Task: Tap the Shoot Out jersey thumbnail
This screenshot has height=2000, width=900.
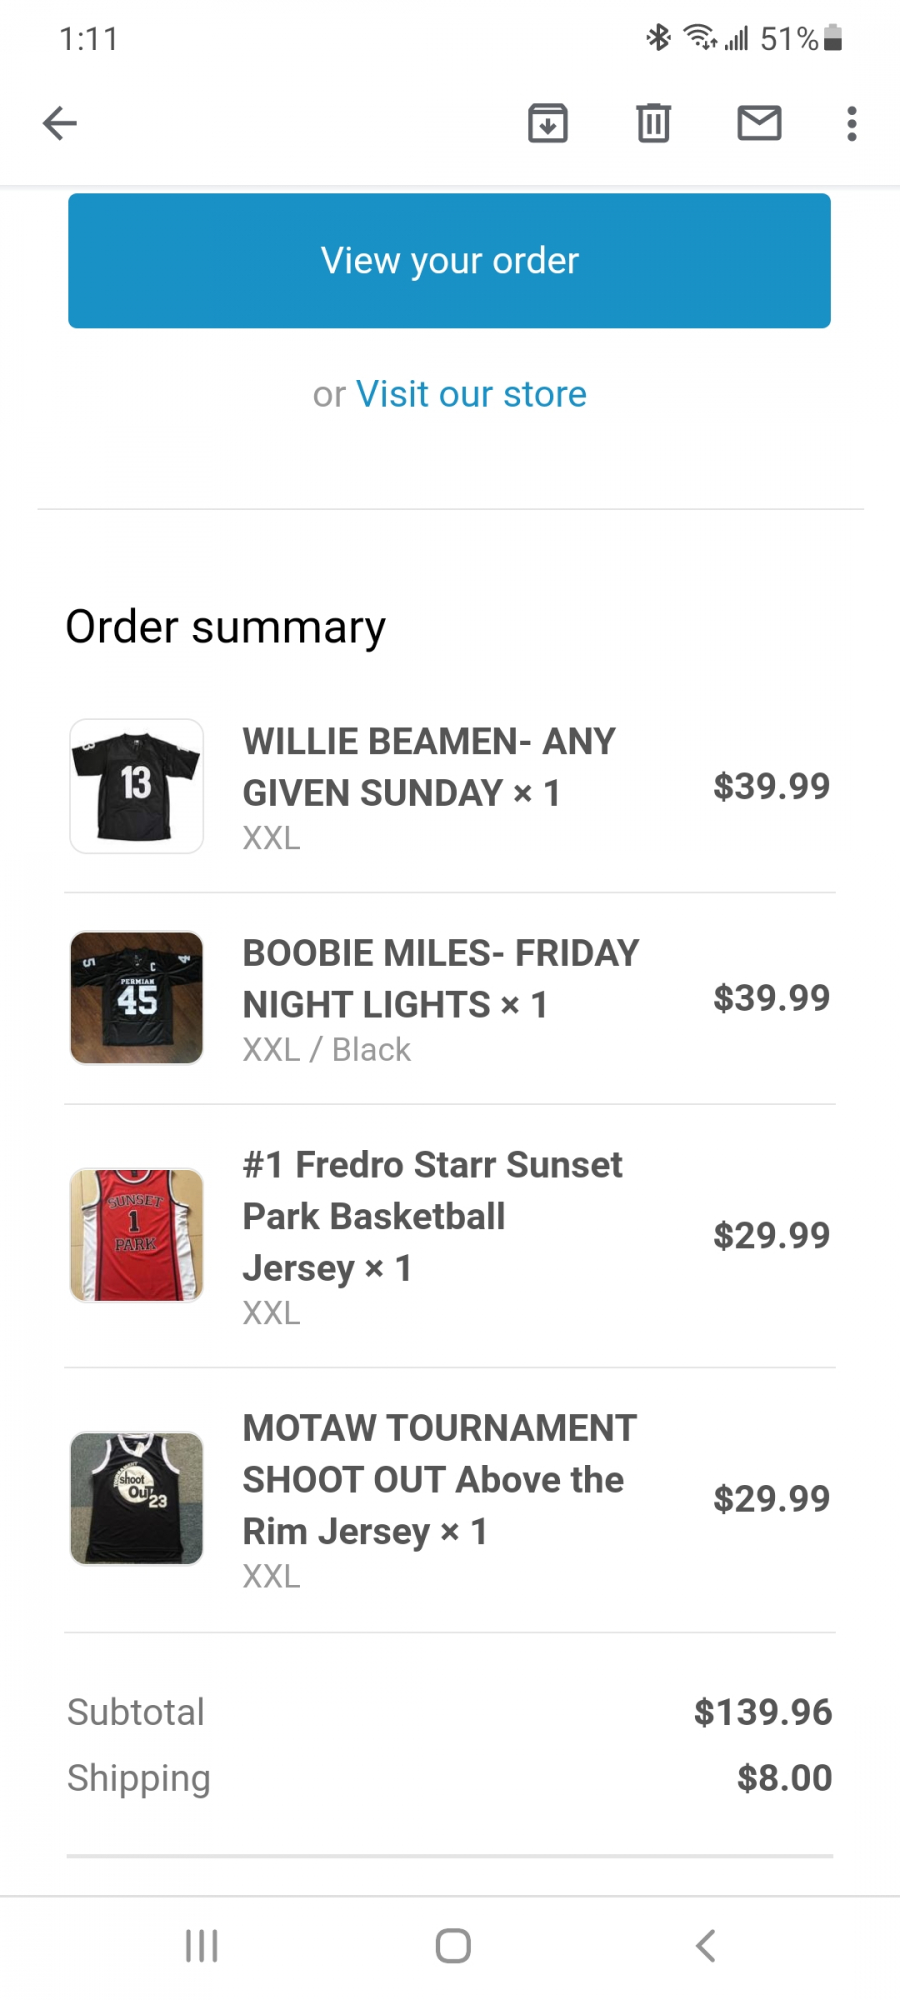Action: (137, 1498)
